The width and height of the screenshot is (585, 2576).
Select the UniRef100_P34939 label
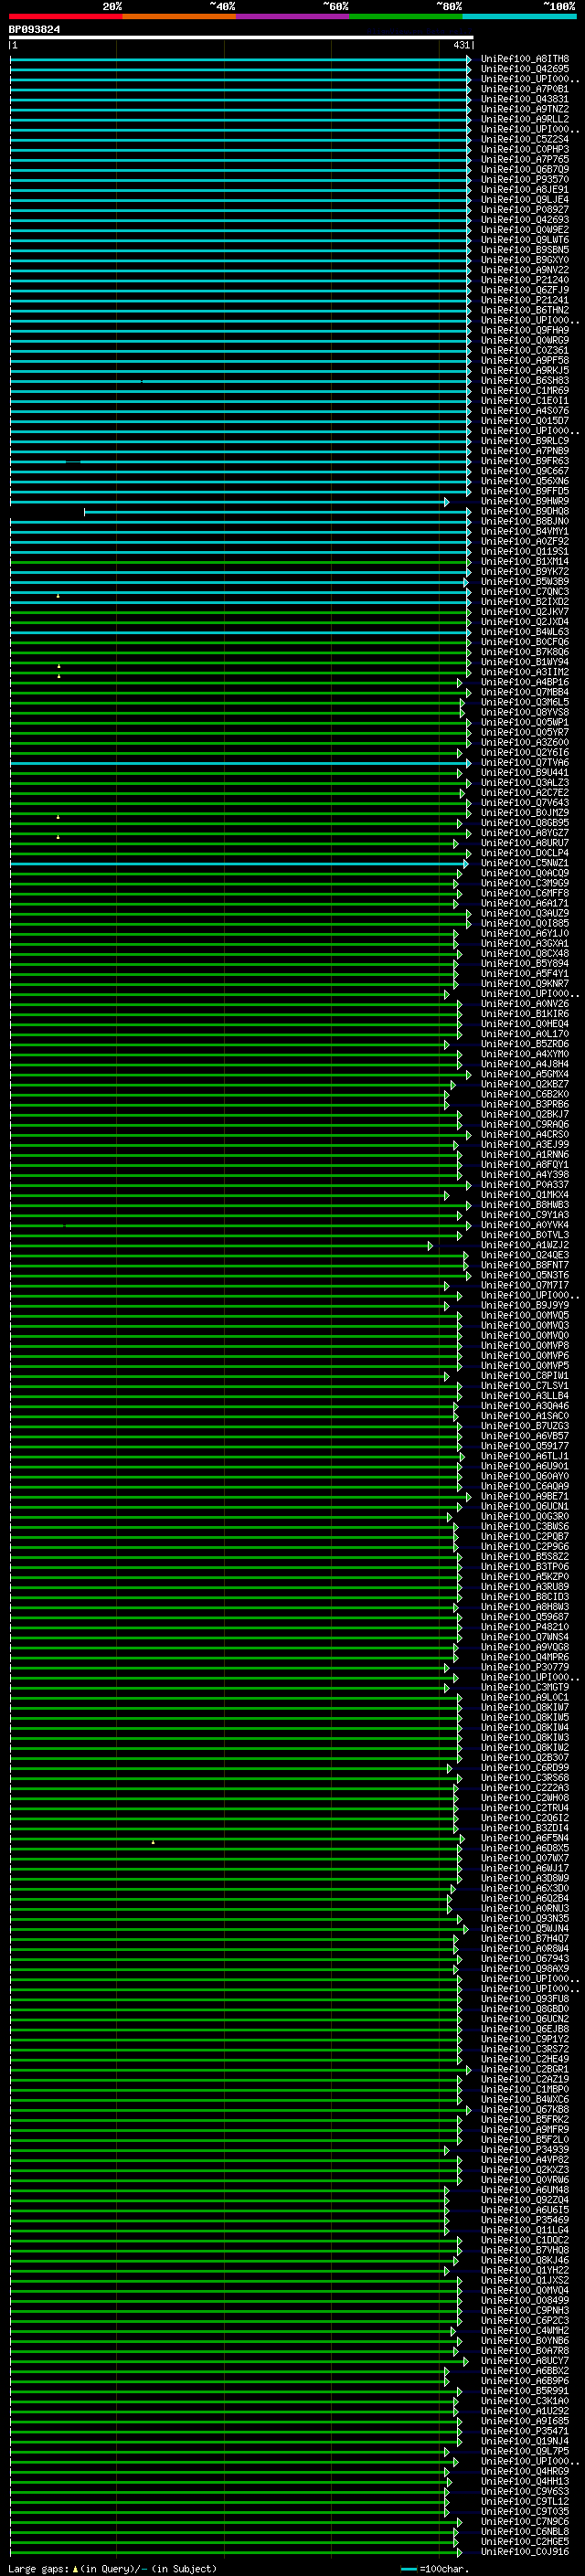coord(525,2150)
